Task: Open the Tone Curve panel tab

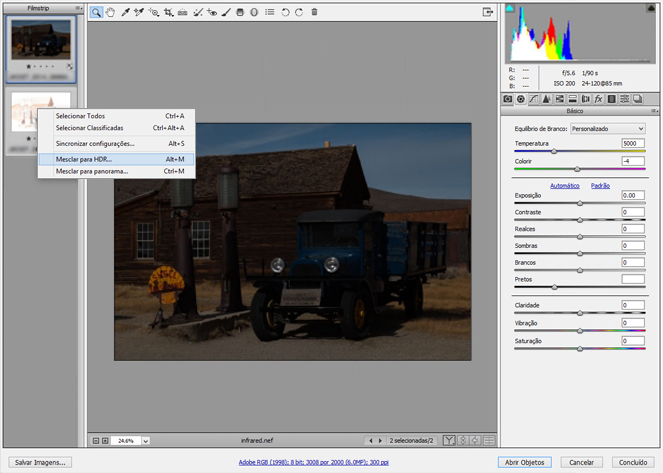Action: (534, 99)
